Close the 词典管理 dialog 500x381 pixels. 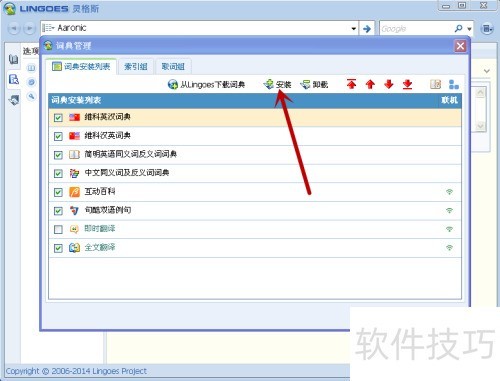pos(460,46)
